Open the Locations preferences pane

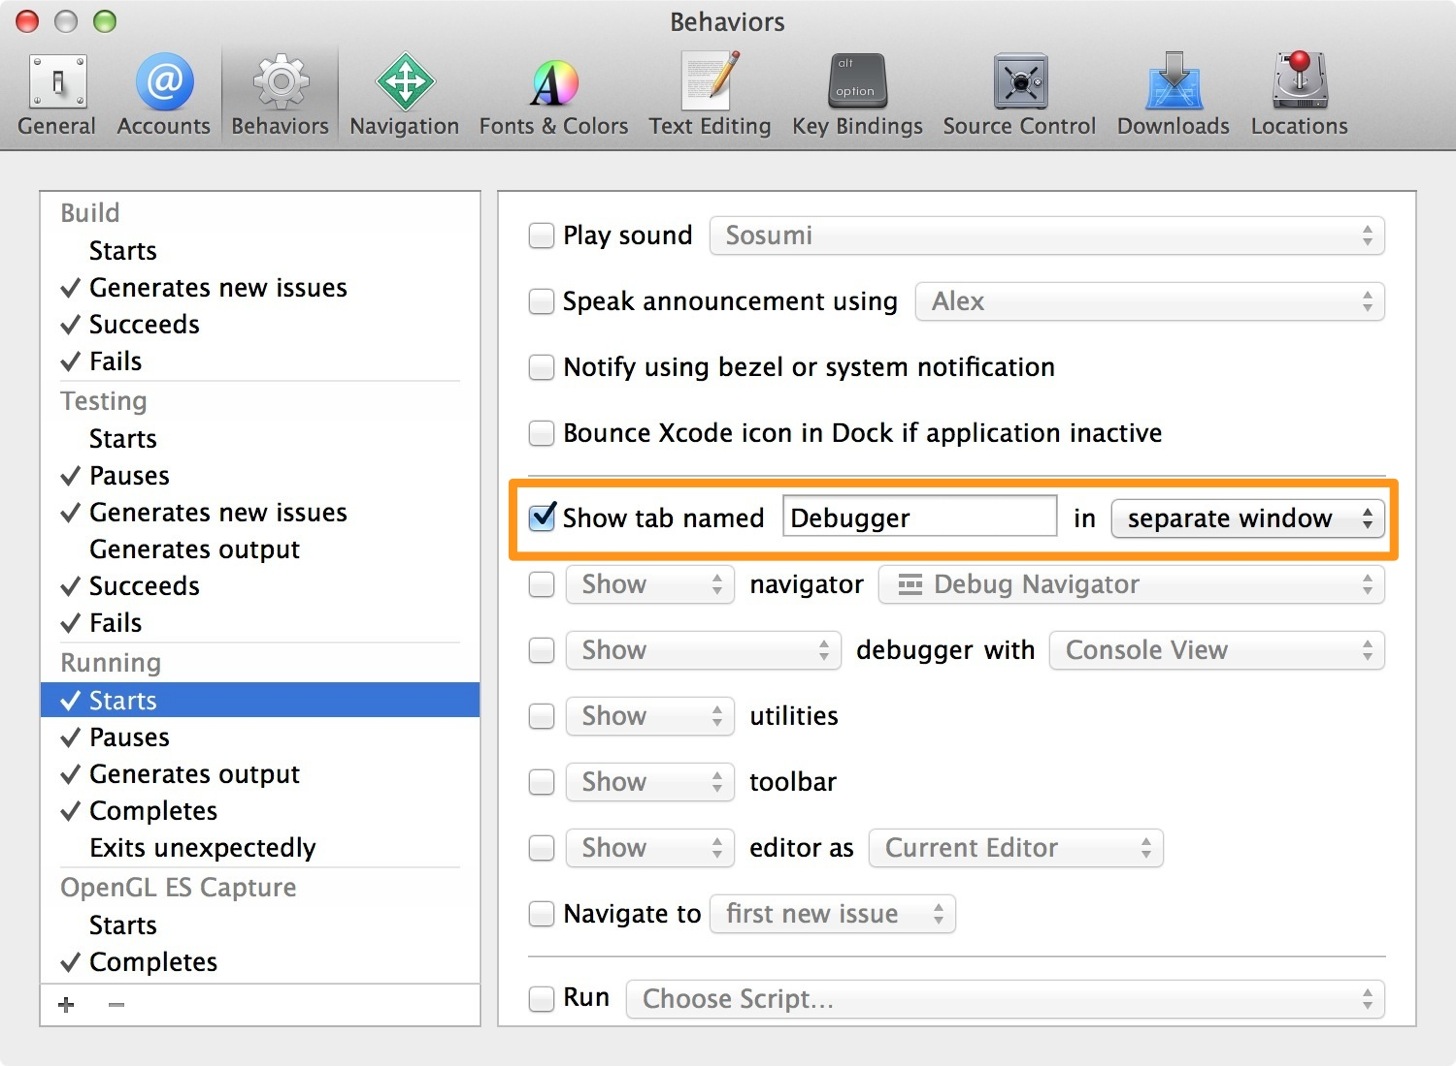click(1299, 96)
